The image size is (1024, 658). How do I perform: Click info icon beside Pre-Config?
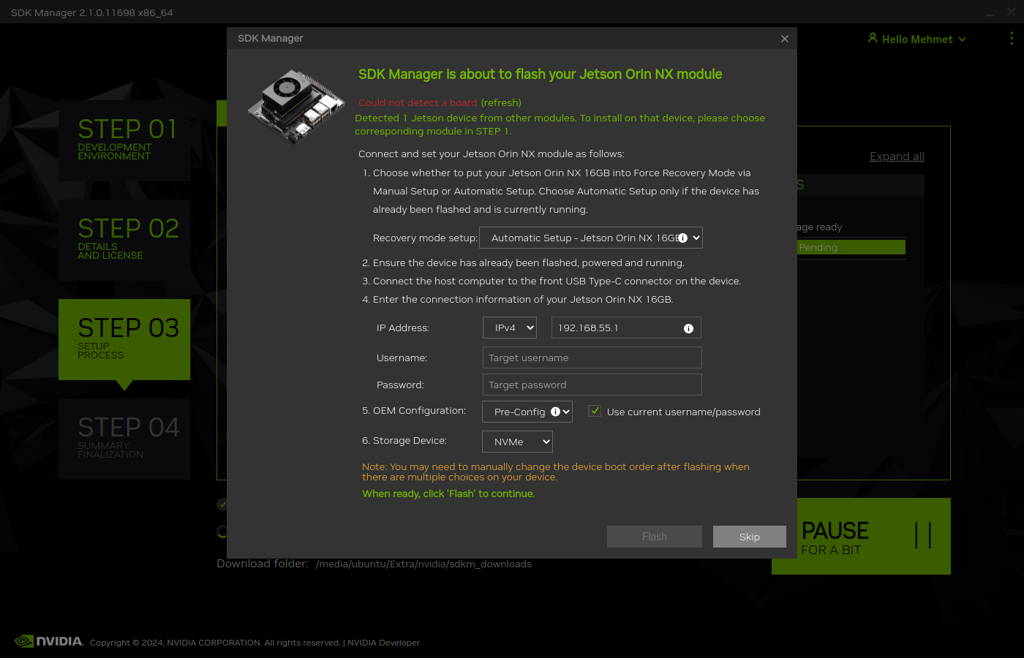[555, 412]
